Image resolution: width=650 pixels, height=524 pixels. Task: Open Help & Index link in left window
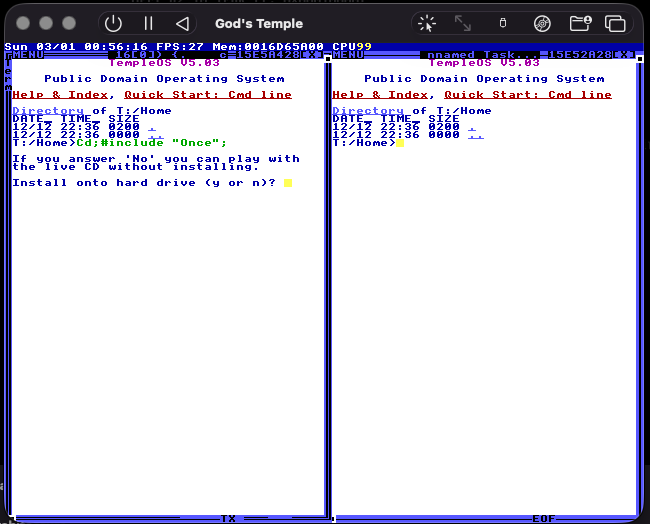[60, 95]
